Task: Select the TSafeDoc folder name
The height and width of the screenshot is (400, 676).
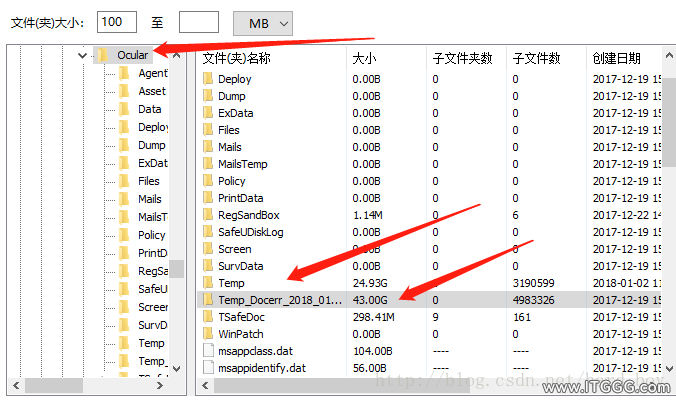Action: [241, 317]
